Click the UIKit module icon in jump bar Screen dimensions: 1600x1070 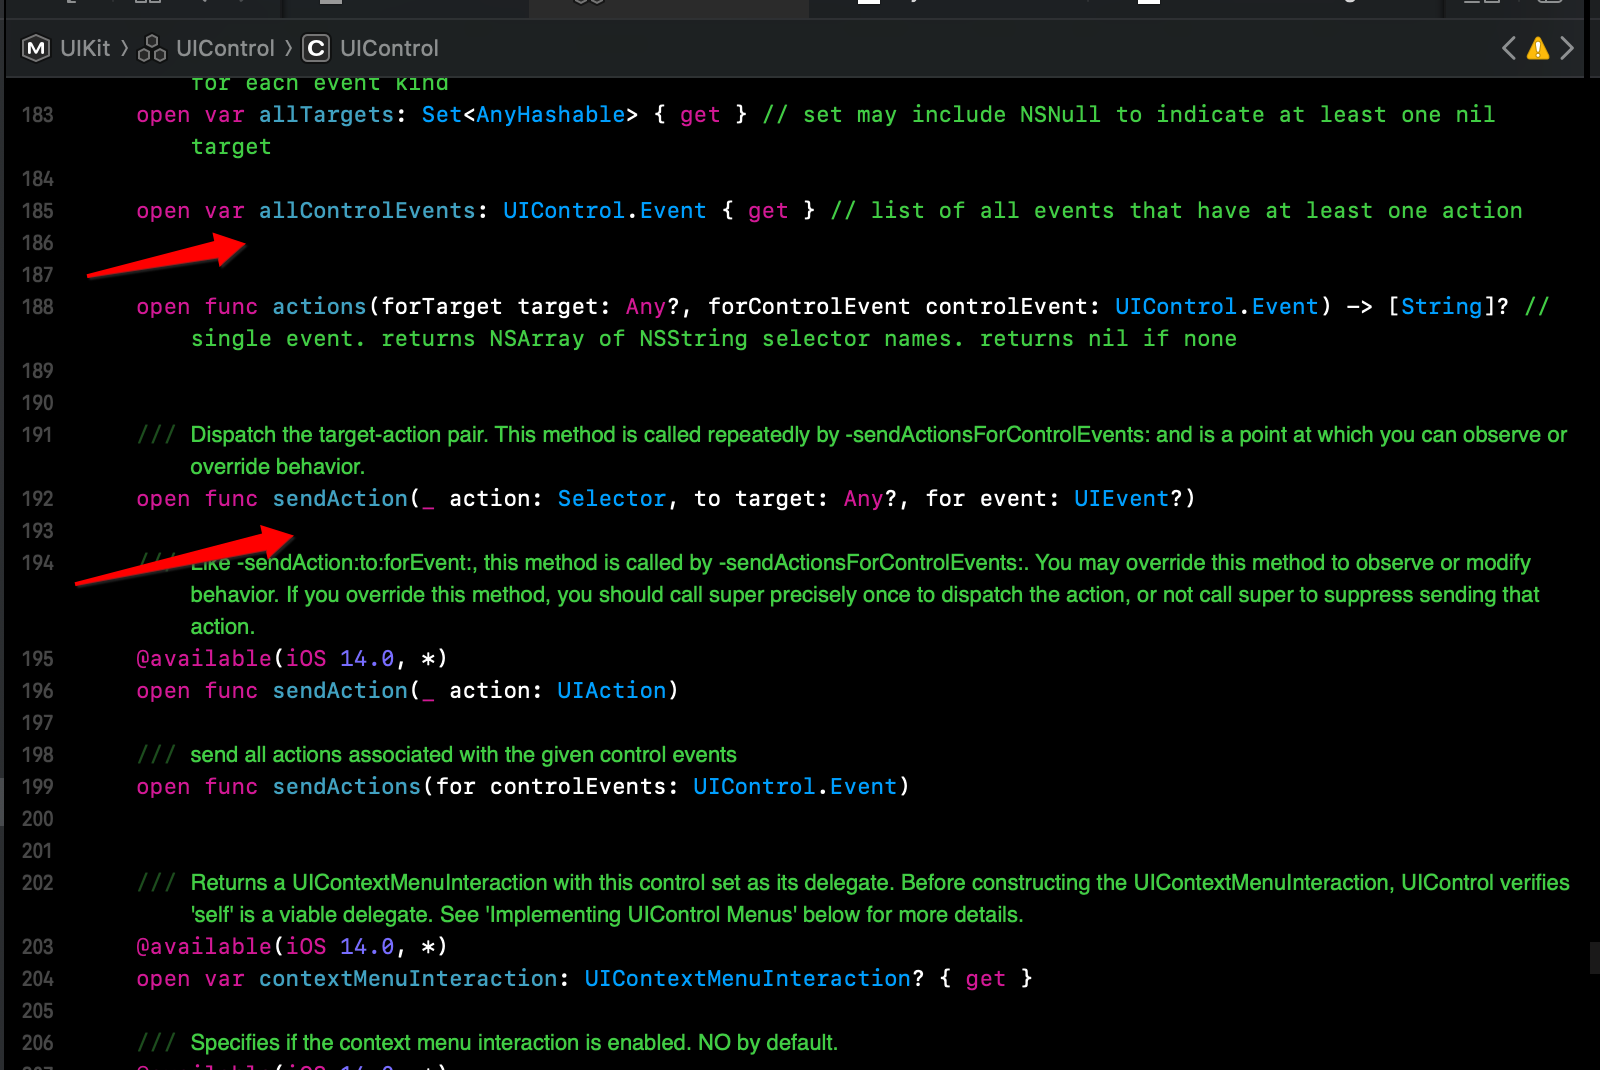36,48
